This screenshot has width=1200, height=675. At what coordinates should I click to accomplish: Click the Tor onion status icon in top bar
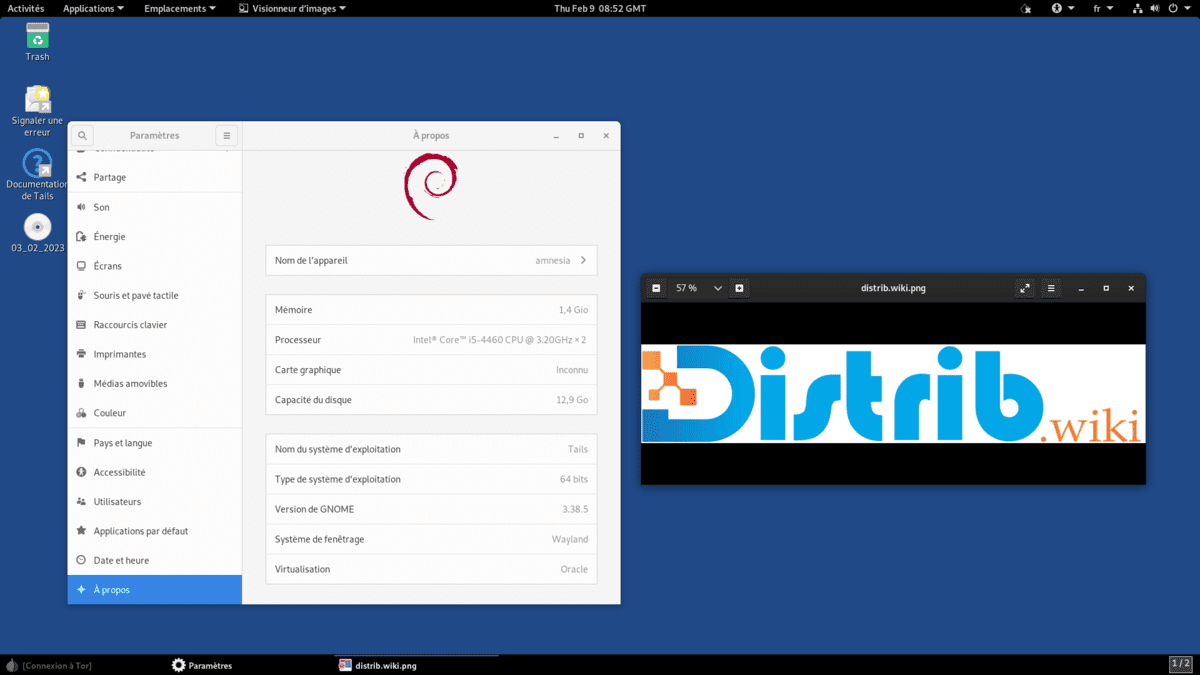(1025, 8)
